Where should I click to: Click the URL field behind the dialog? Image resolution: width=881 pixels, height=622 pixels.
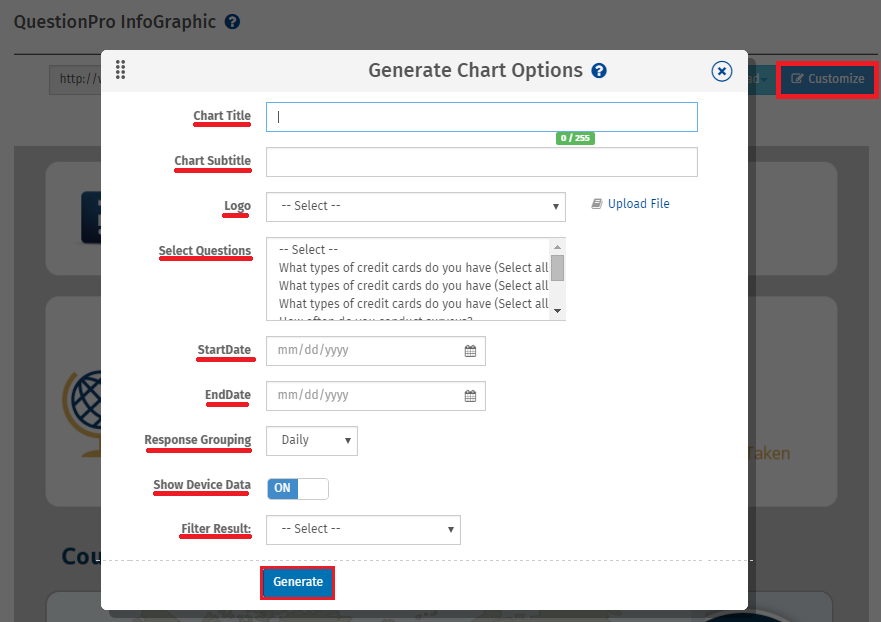pos(75,80)
